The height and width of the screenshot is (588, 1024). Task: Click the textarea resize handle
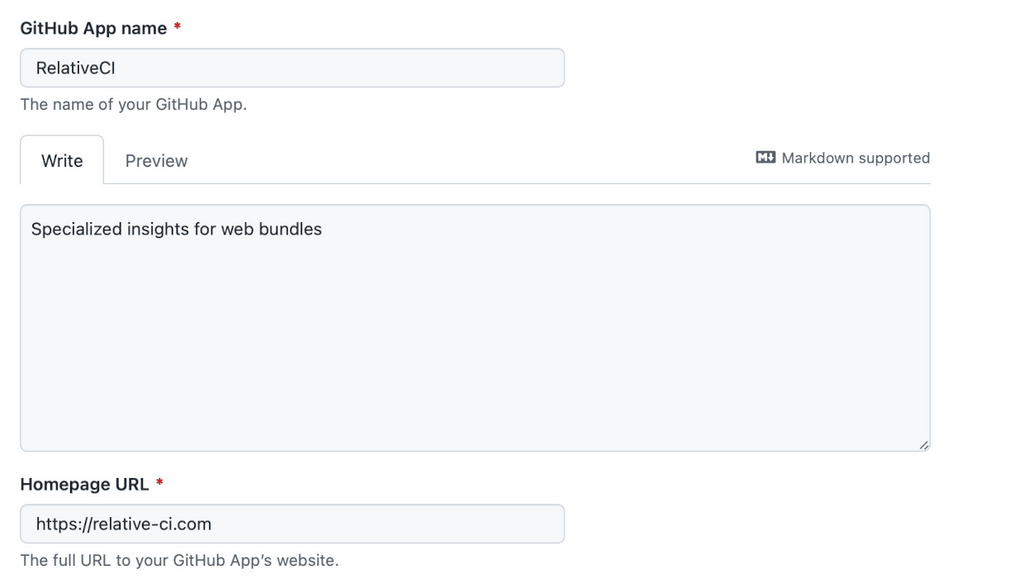[923, 445]
